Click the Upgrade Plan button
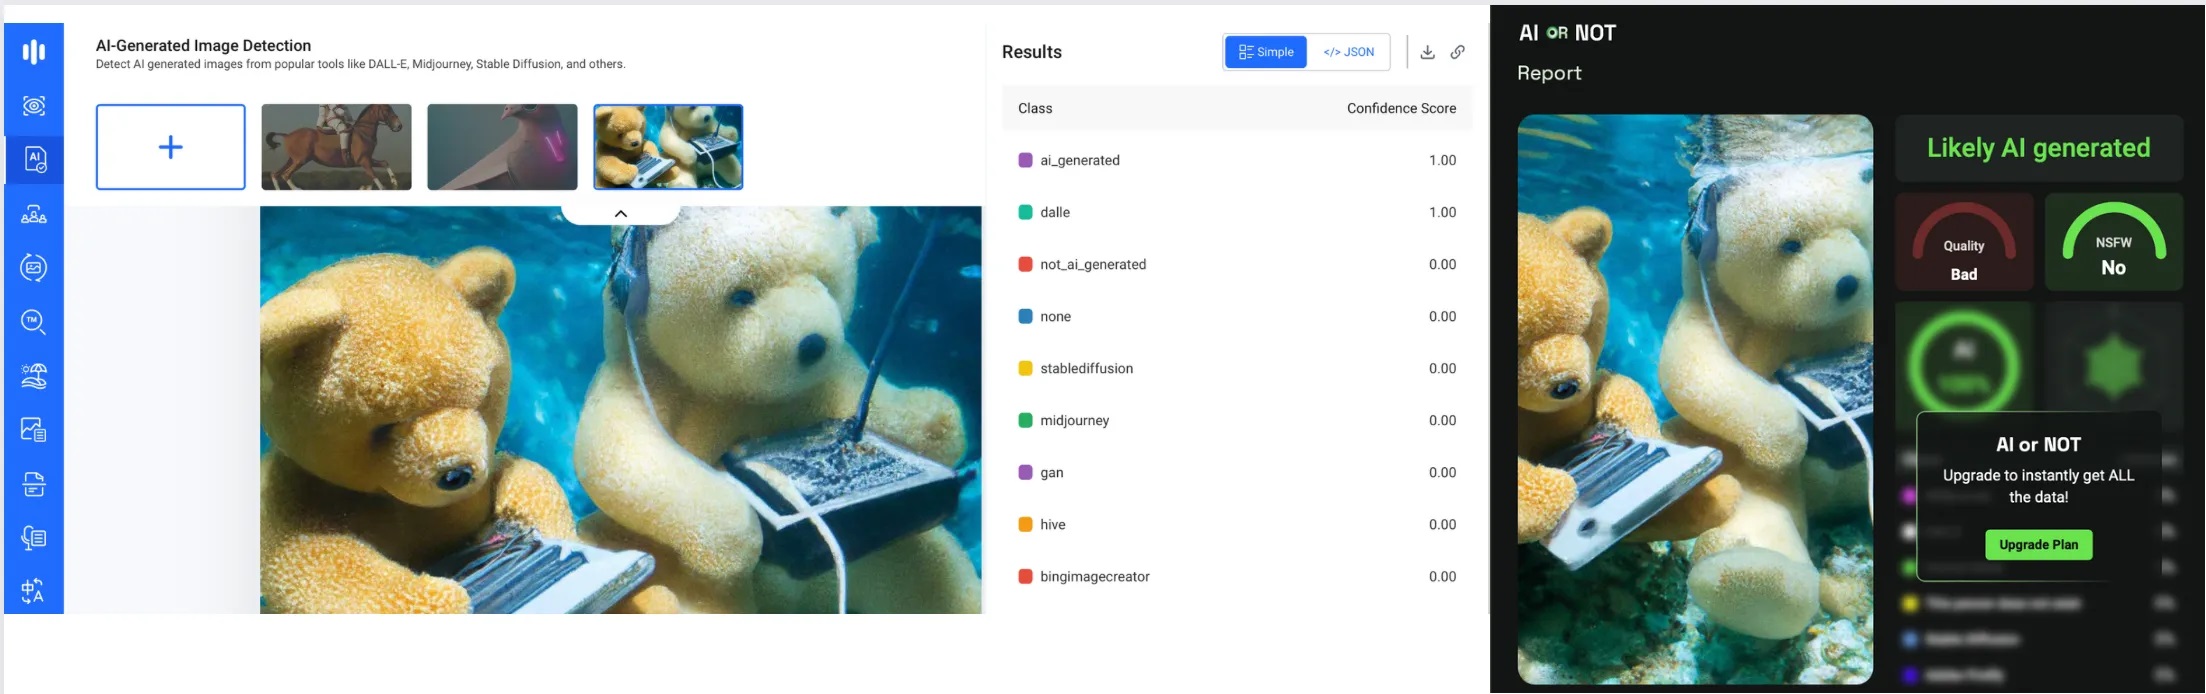Viewport: 2206px width, 694px height. 2038,545
